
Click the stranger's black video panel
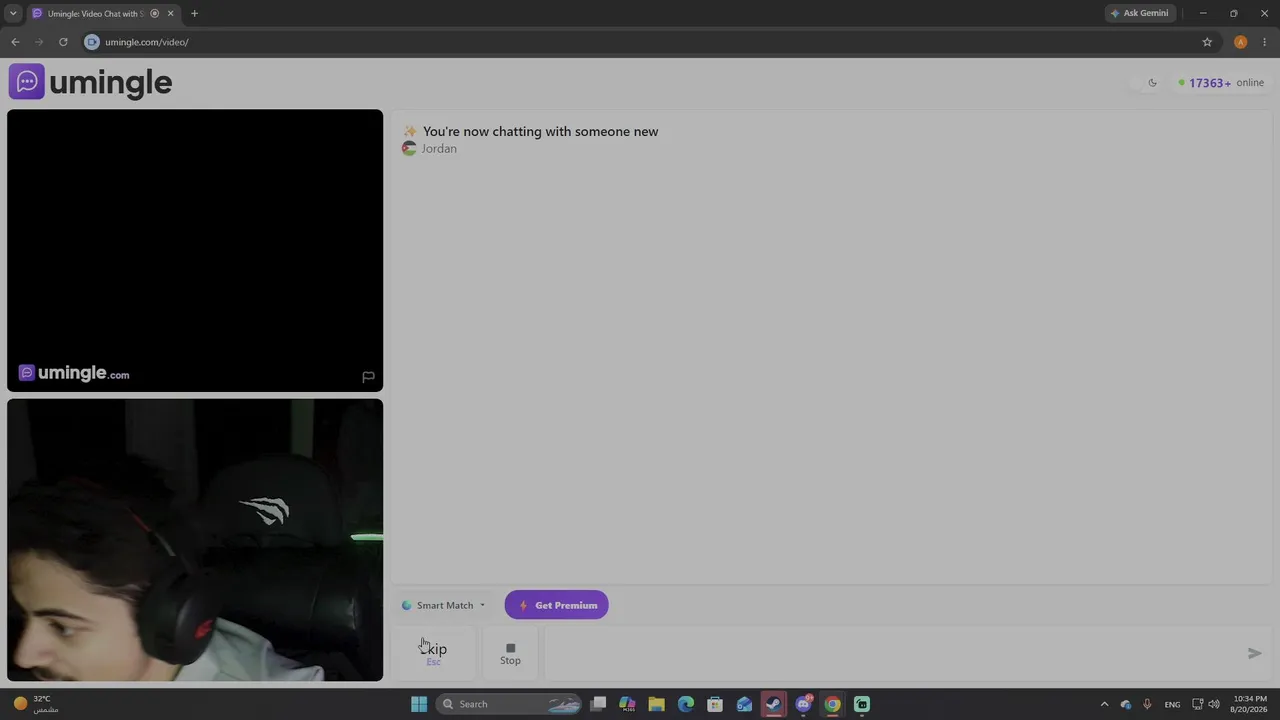[x=195, y=250]
